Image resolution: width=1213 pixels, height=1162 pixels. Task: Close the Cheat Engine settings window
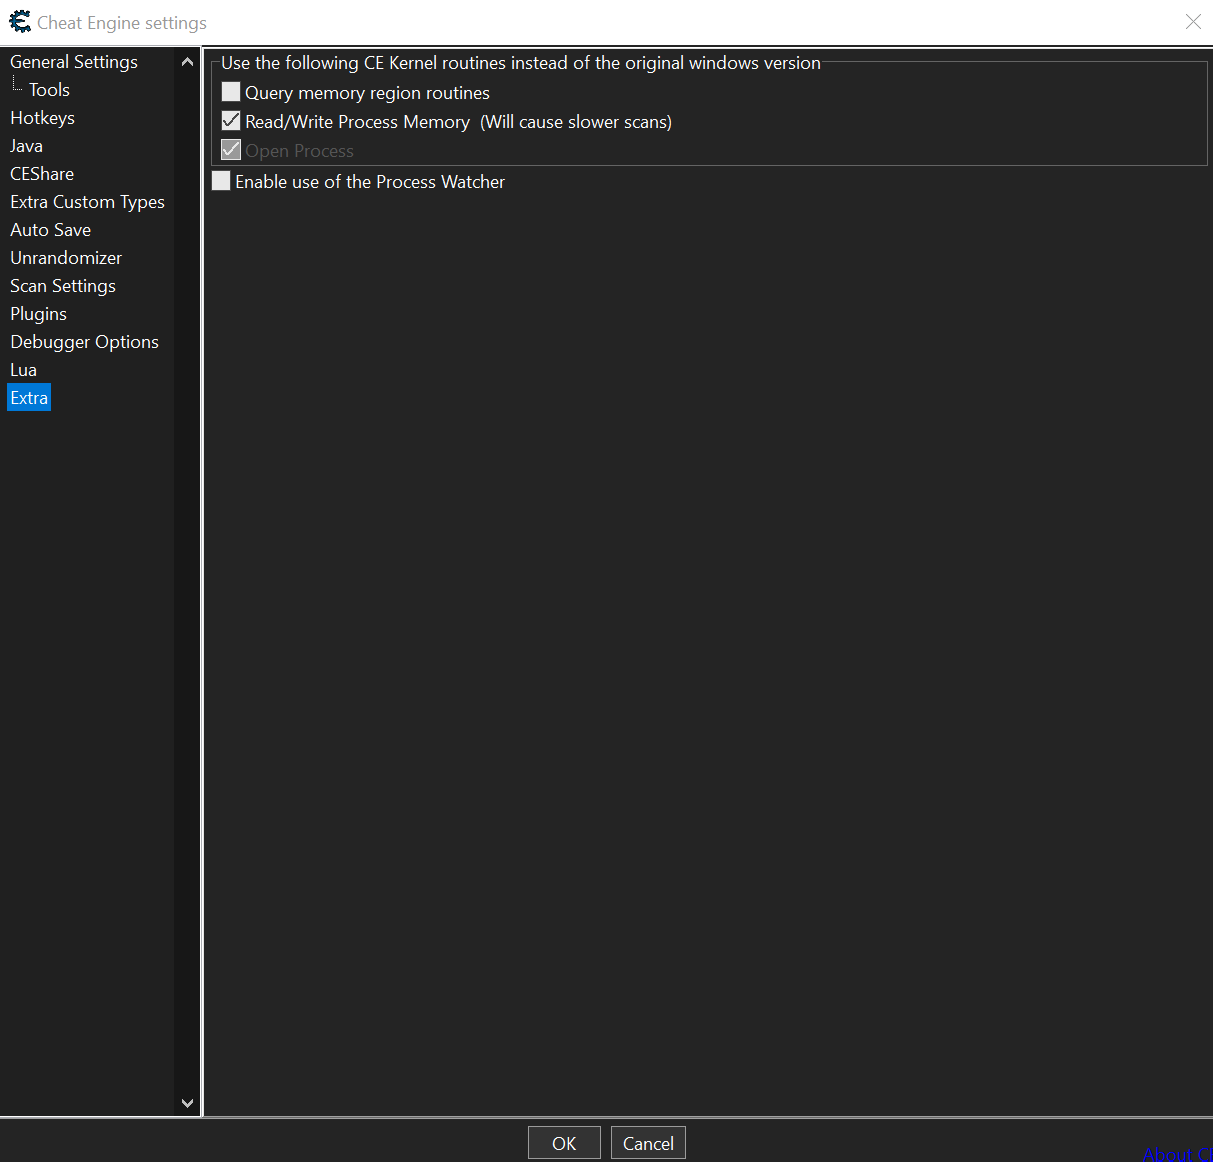pos(1193,22)
